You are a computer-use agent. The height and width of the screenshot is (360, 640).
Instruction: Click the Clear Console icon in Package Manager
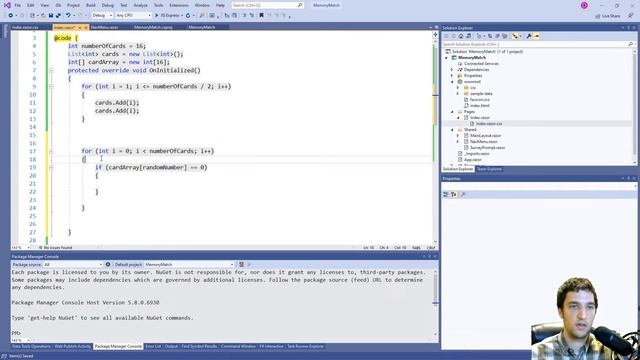pyautogui.click(x=241, y=264)
